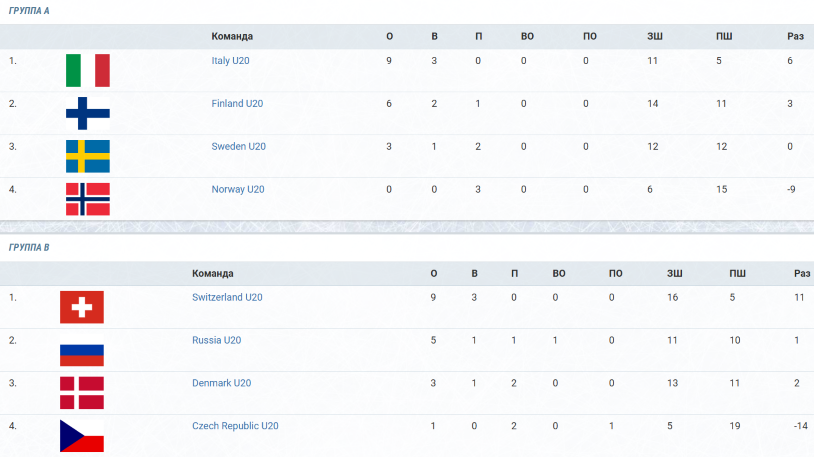
Task: Click the Norway flag icon
Action: pyautogui.click(x=88, y=199)
